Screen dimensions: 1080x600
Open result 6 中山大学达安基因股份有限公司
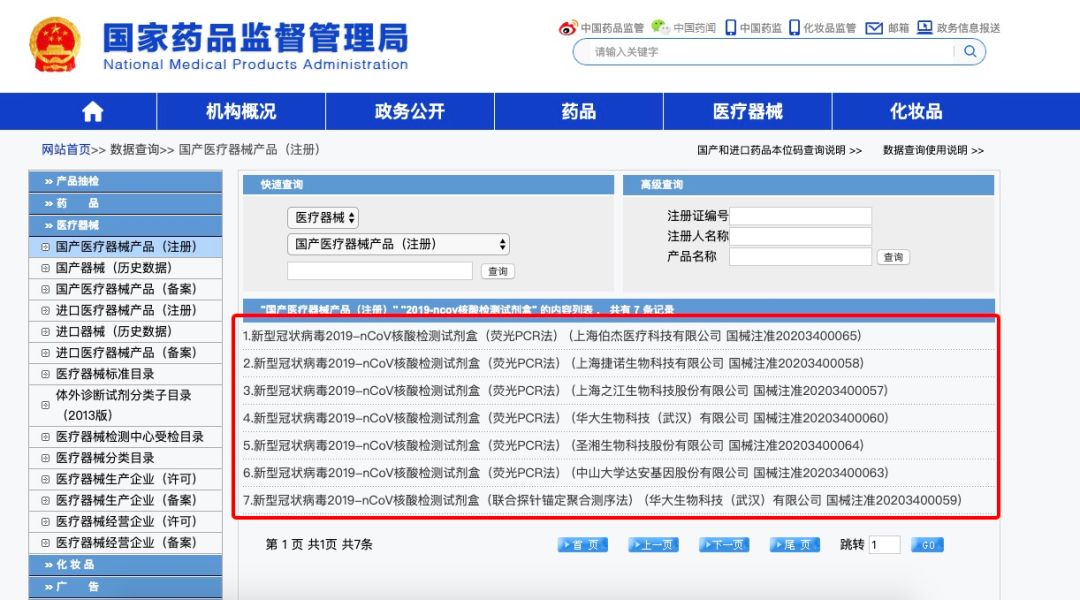coord(565,473)
